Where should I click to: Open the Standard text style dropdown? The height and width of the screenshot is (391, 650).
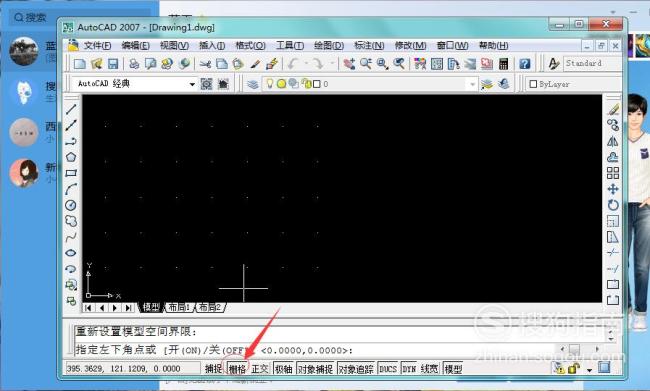(593, 63)
